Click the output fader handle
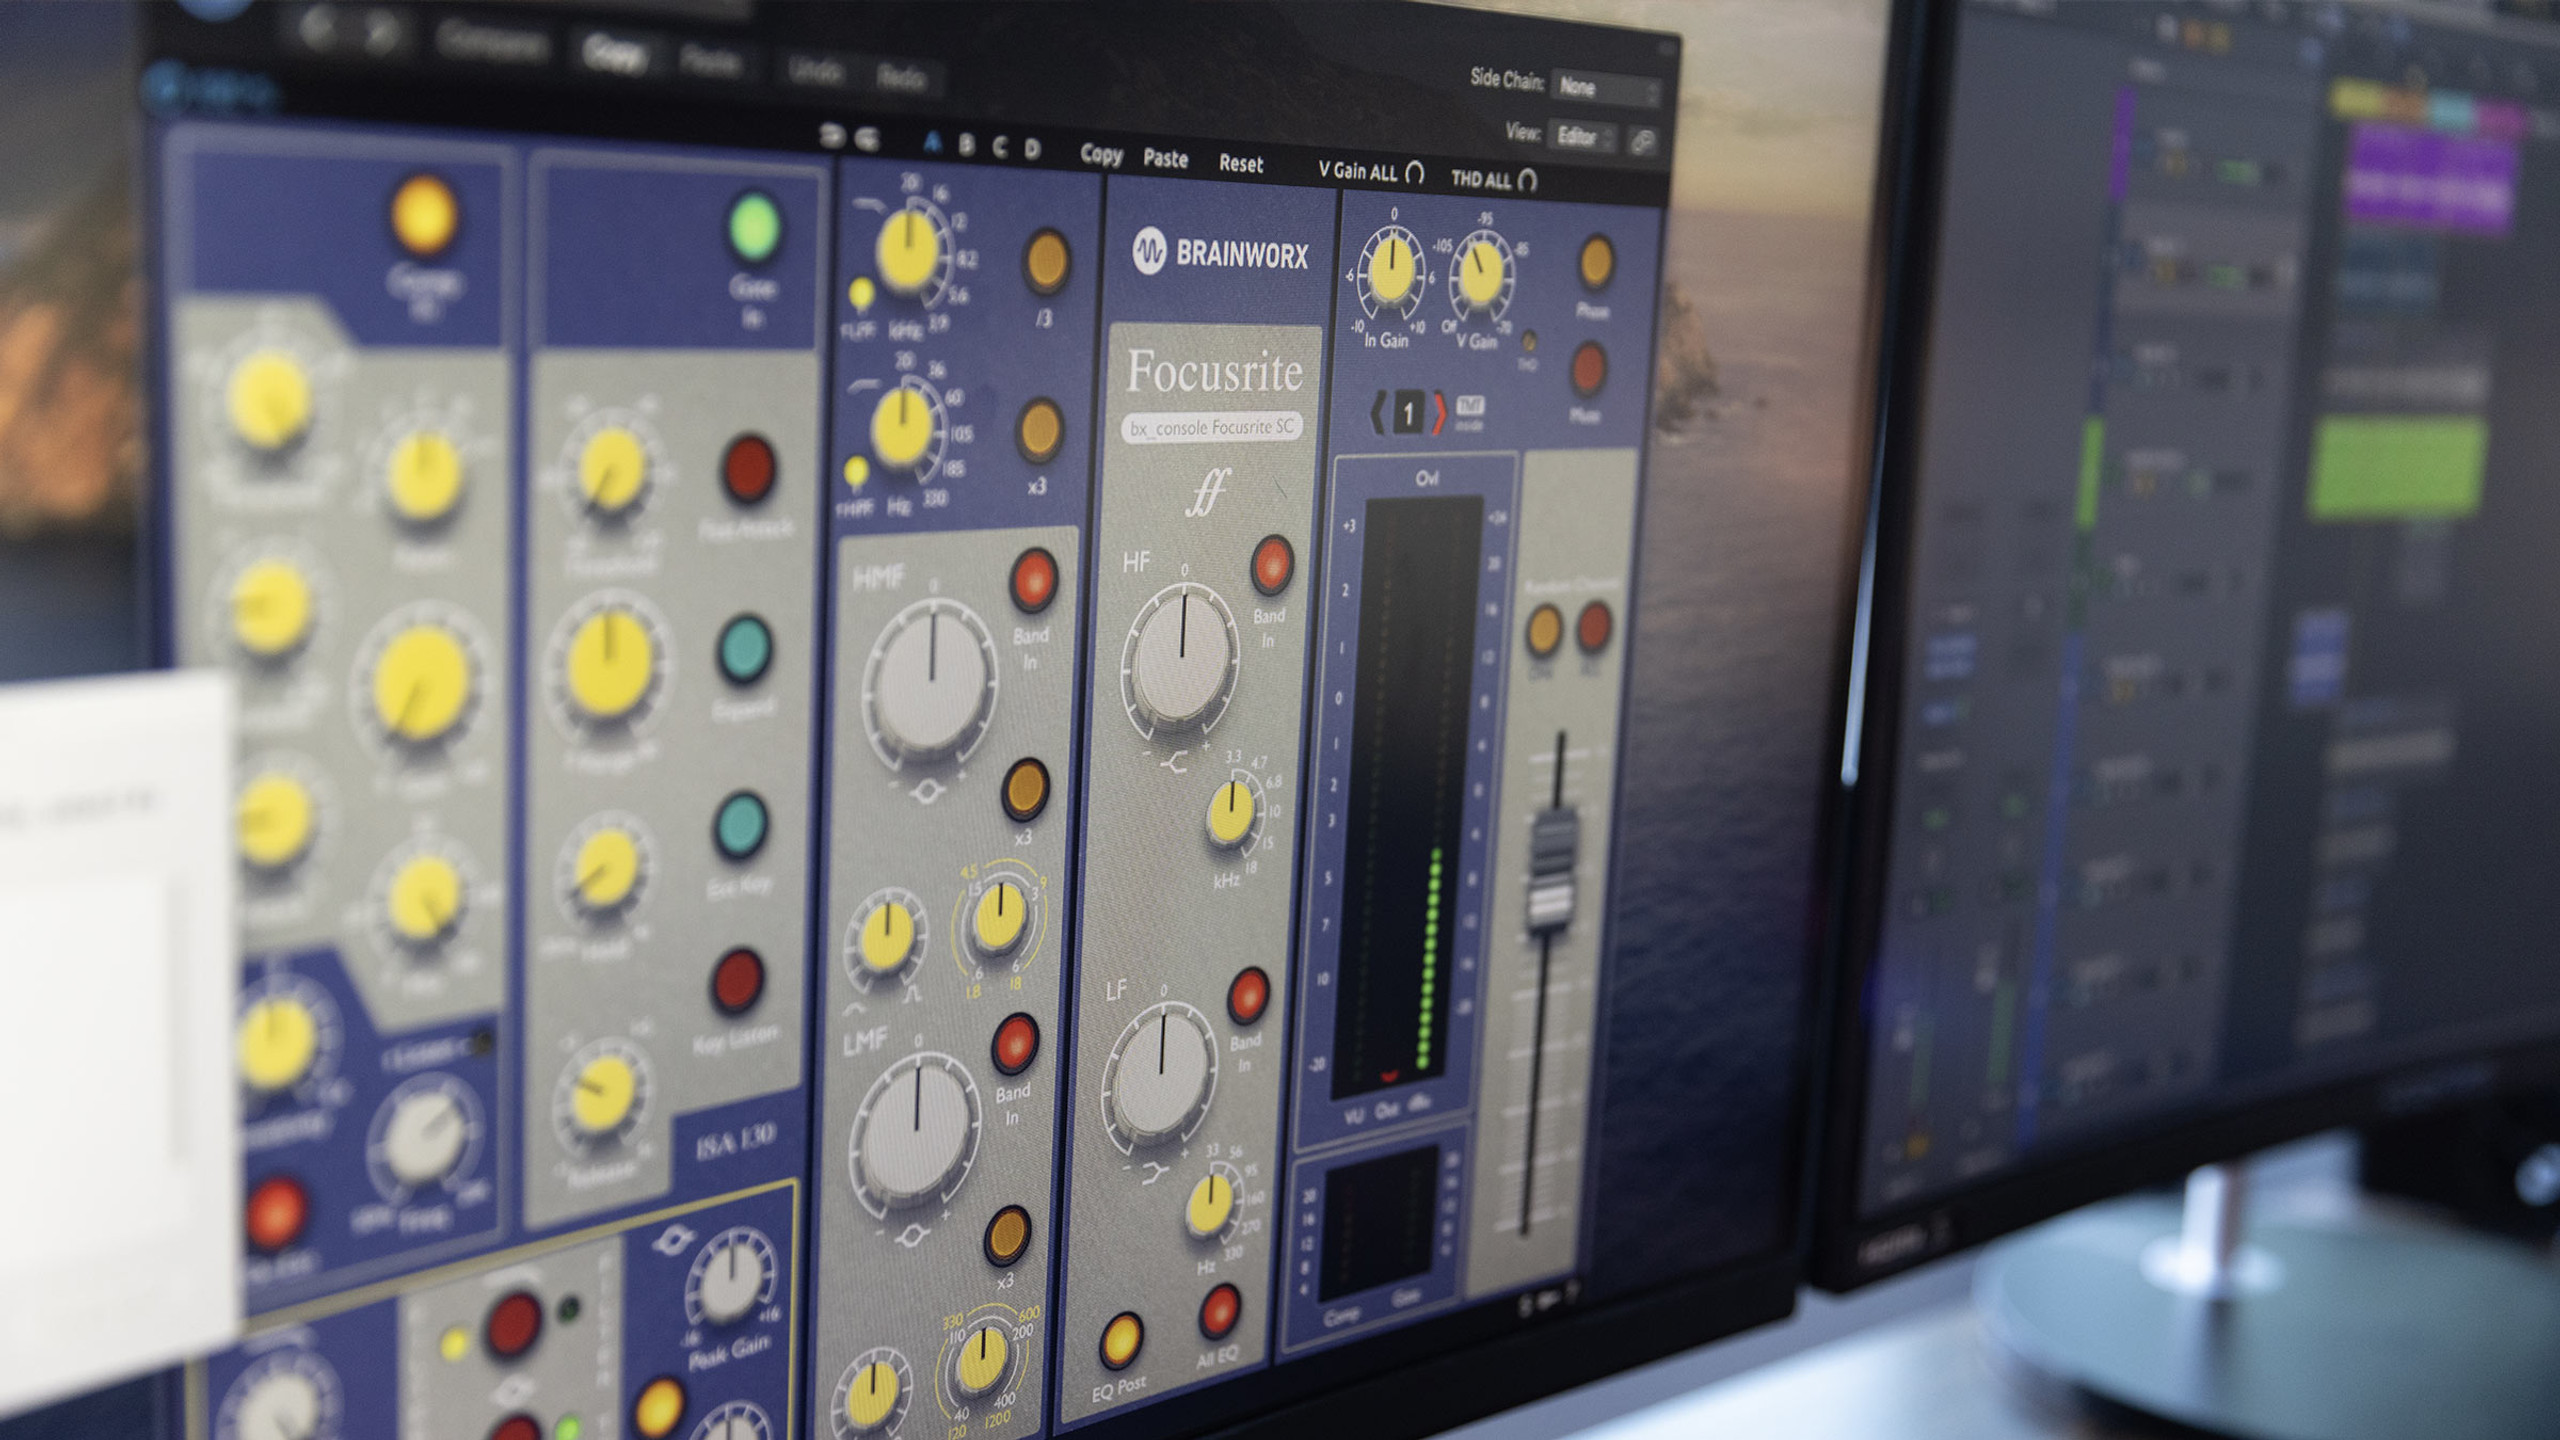 point(1550,873)
